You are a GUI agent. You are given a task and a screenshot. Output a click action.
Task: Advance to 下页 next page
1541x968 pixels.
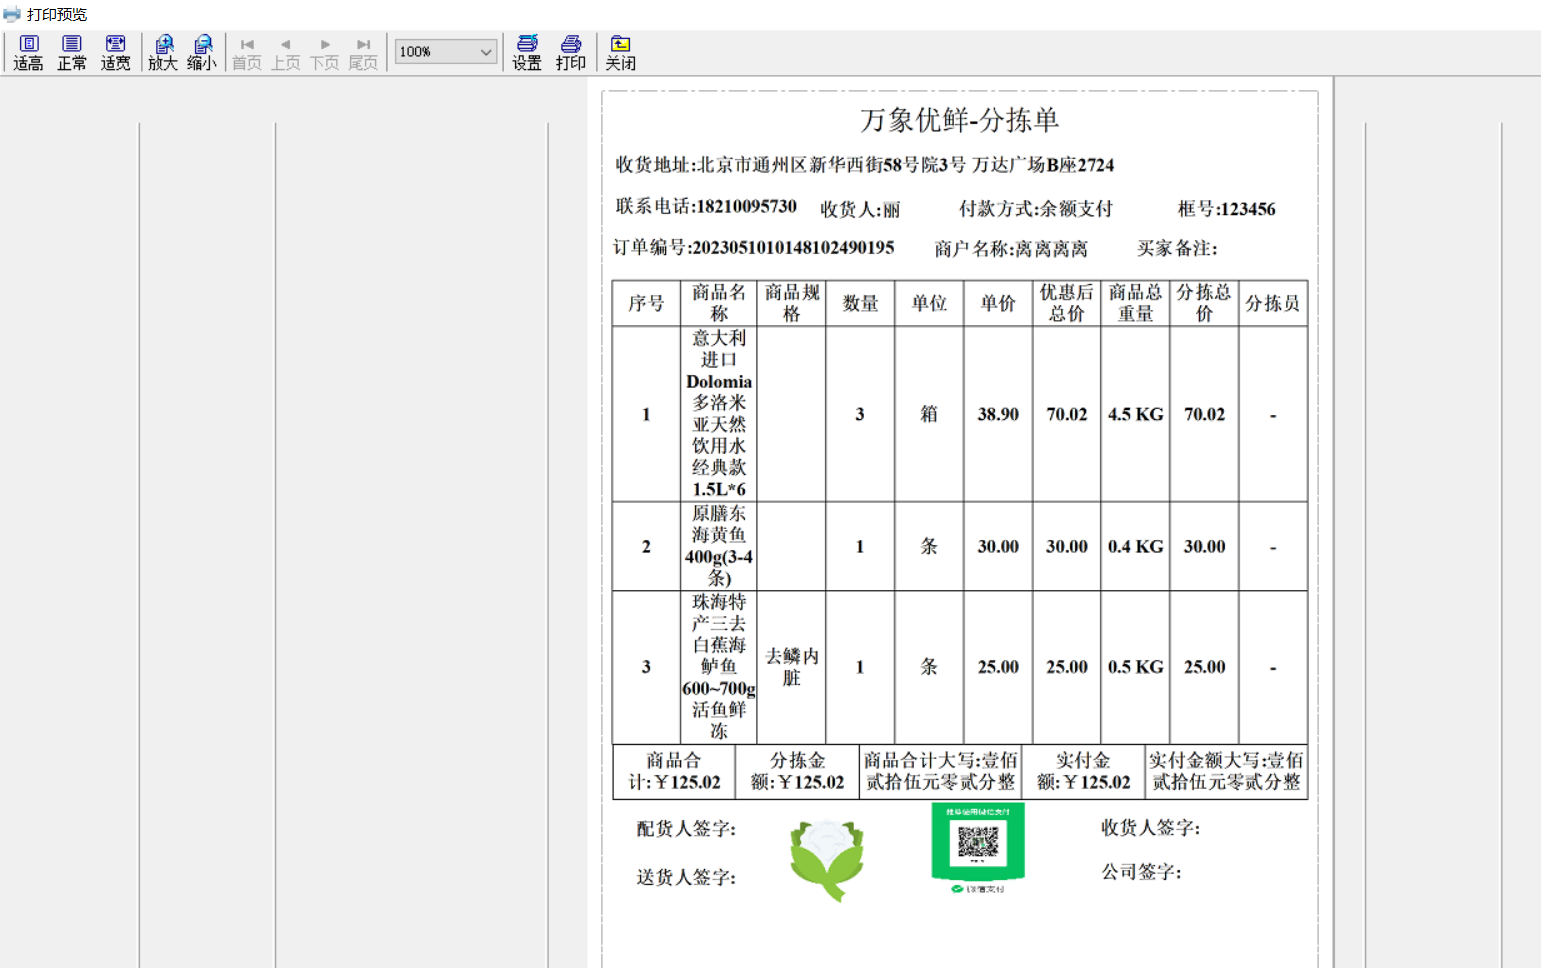pos(325,53)
